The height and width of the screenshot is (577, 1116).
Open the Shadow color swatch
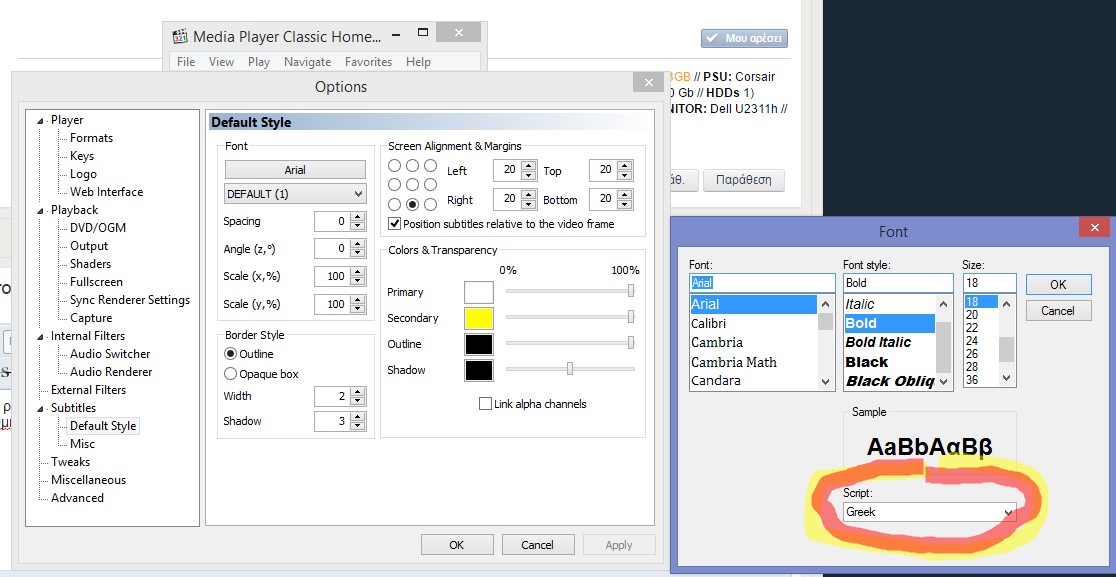point(479,370)
